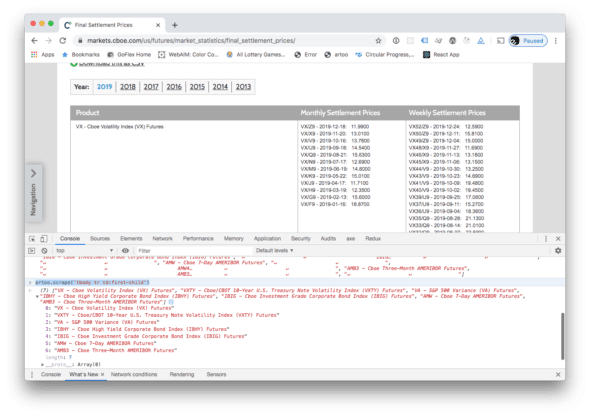Go forward with the forward arrow
590x416 pixels.
click(x=49, y=41)
